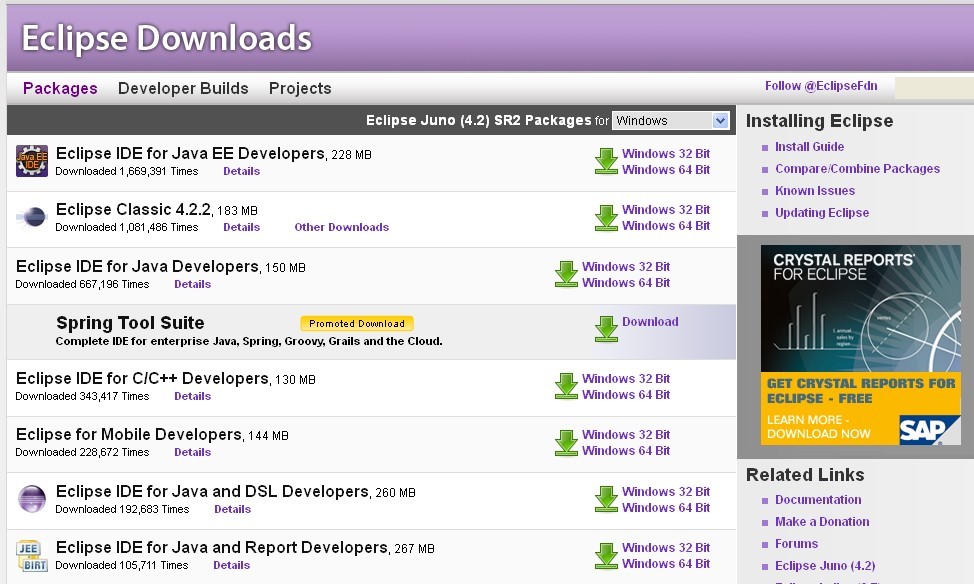Switch to the Developer Builds tab
The width and height of the screenshot is (974, 584).
click(183, 89)
